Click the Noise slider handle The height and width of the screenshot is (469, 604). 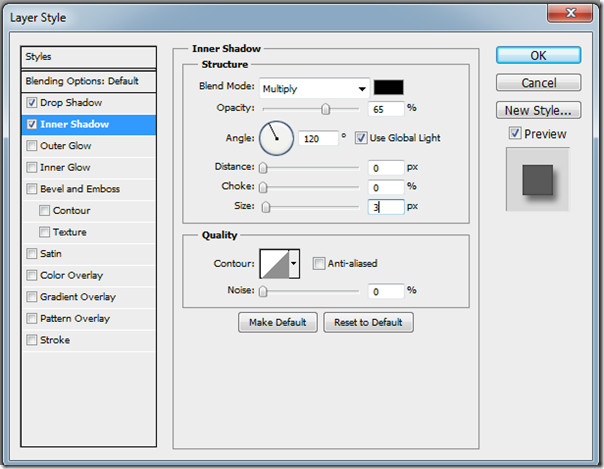coord(263,291)
